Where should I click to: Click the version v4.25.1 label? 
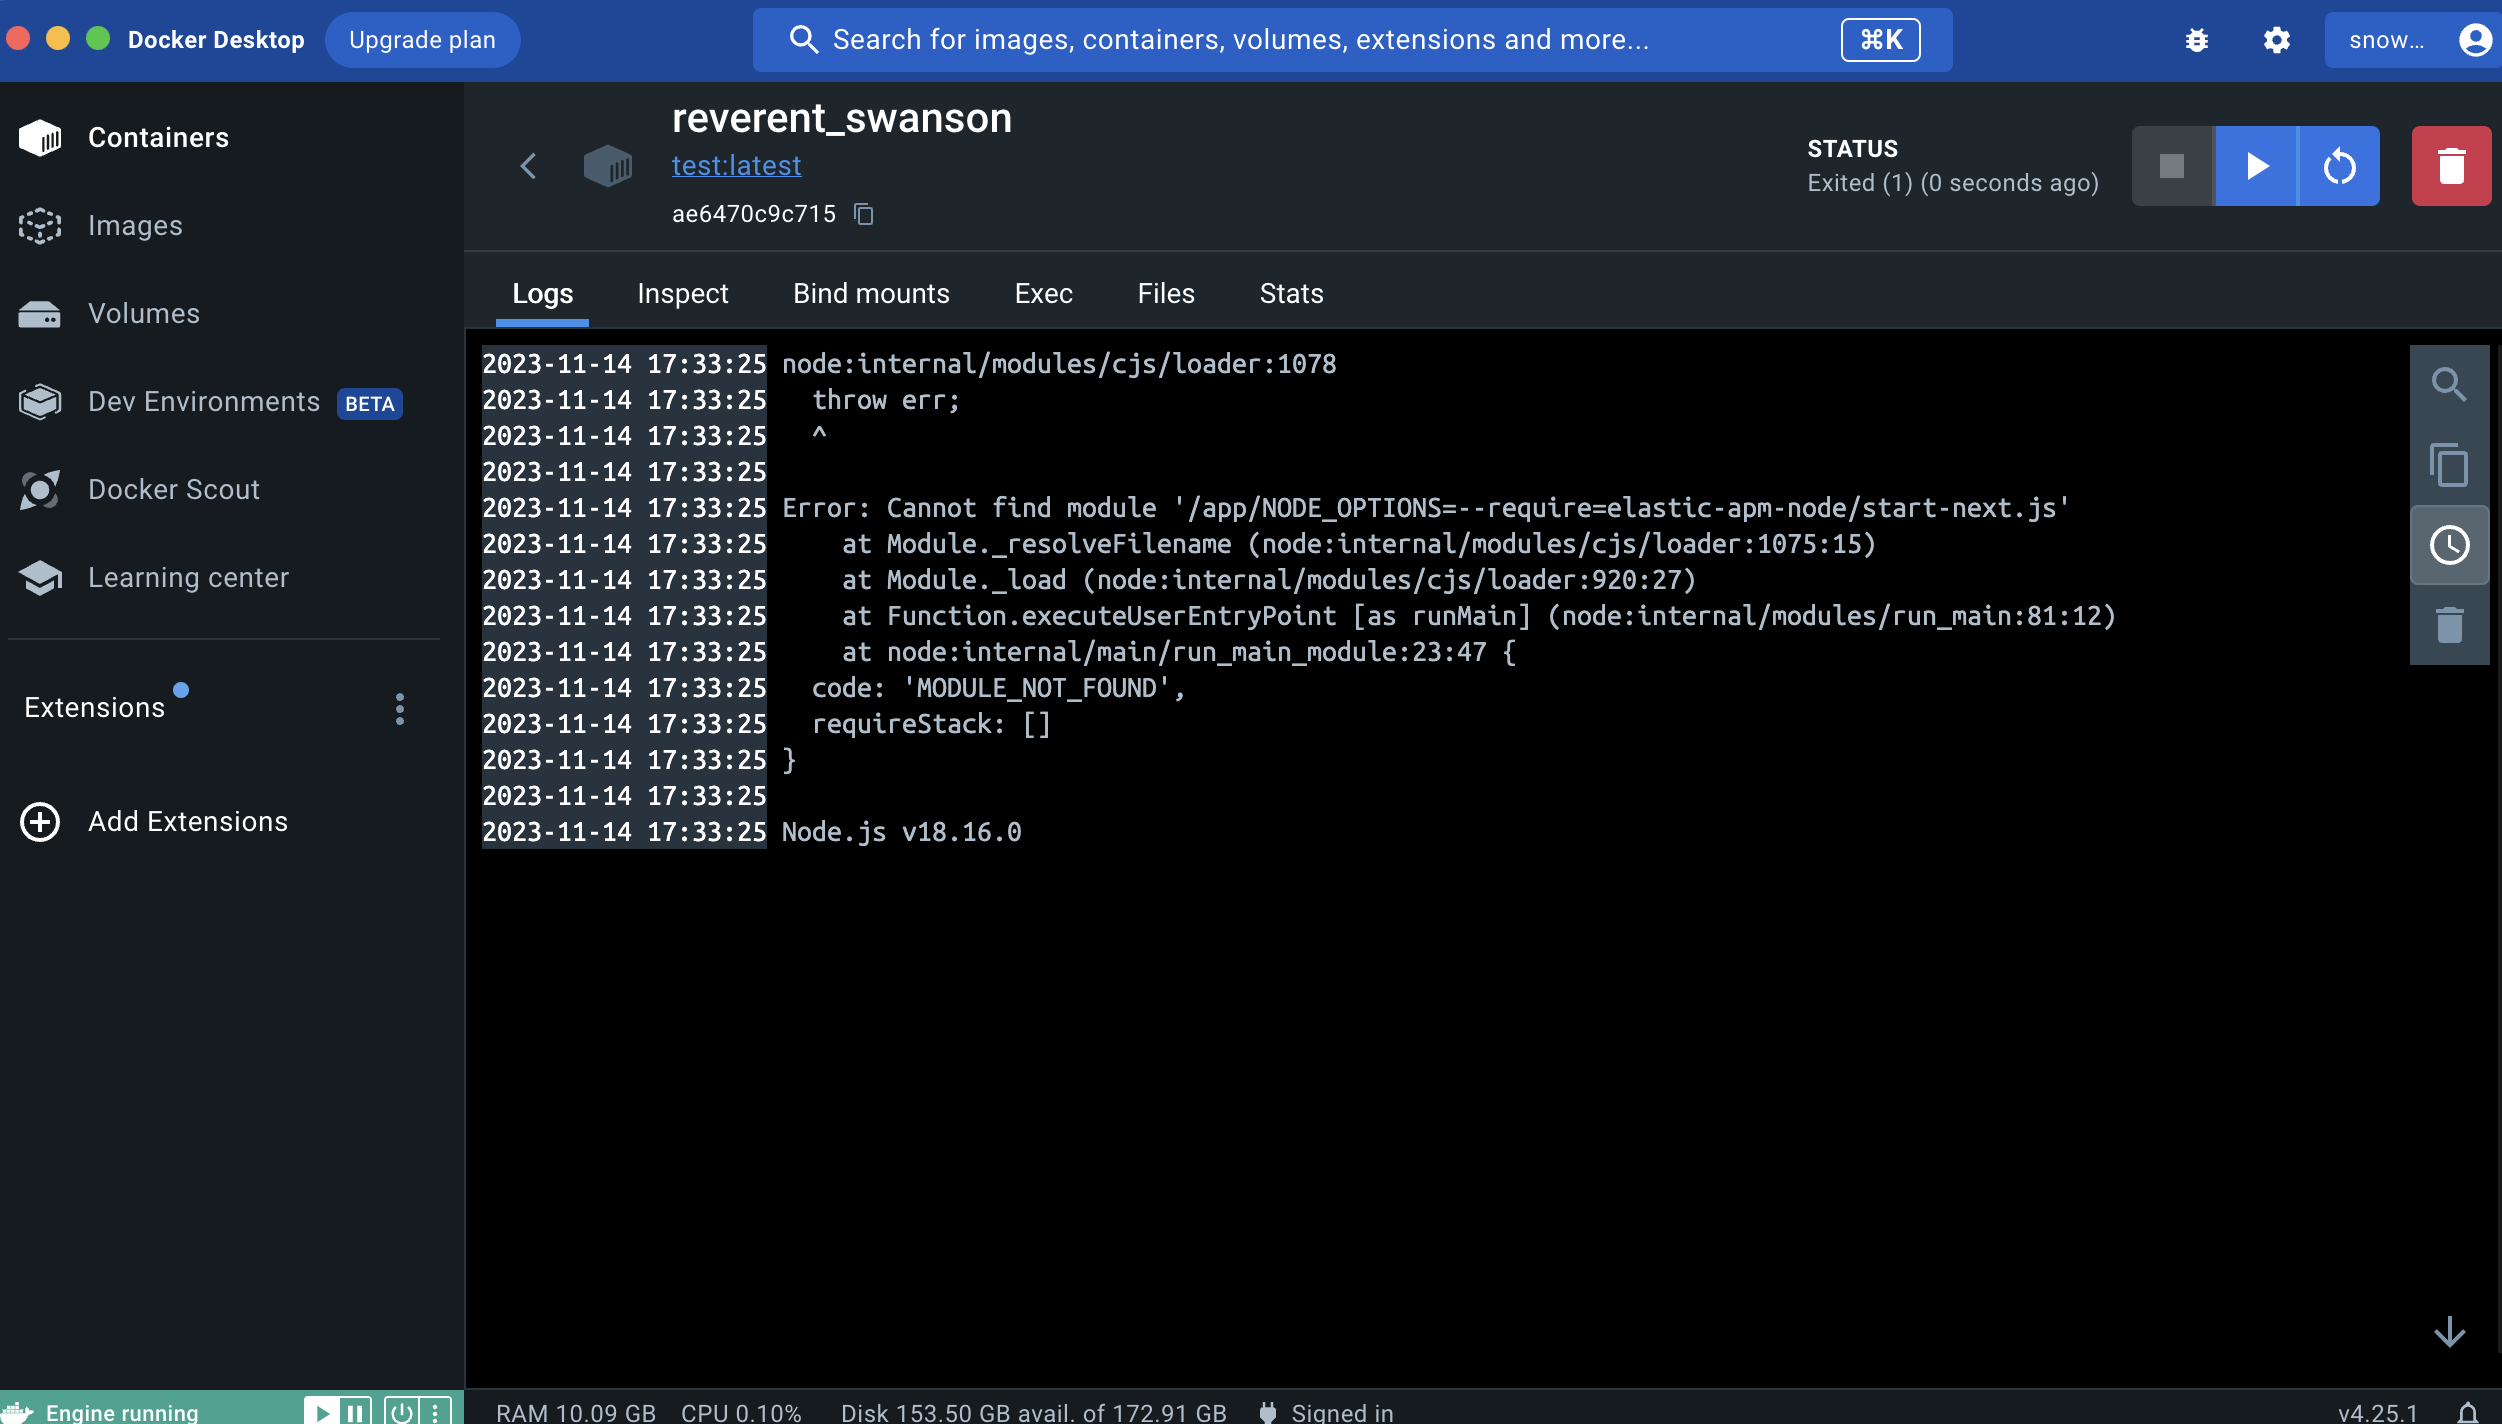(x=2378, y=1412)
